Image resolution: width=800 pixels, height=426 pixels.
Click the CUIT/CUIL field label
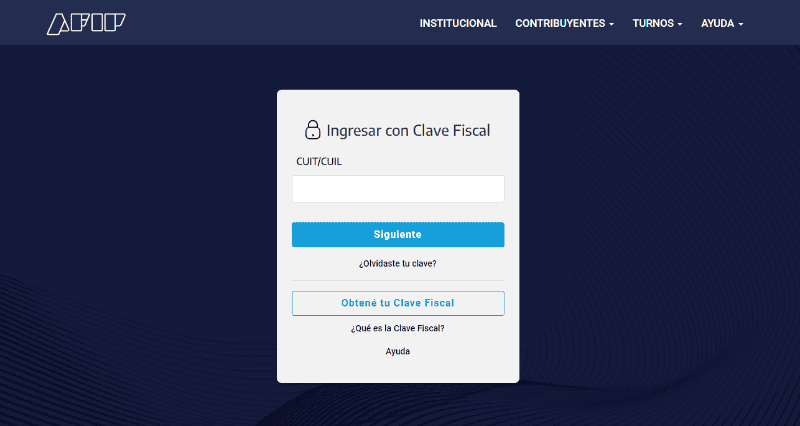click(x=319, y=161)
